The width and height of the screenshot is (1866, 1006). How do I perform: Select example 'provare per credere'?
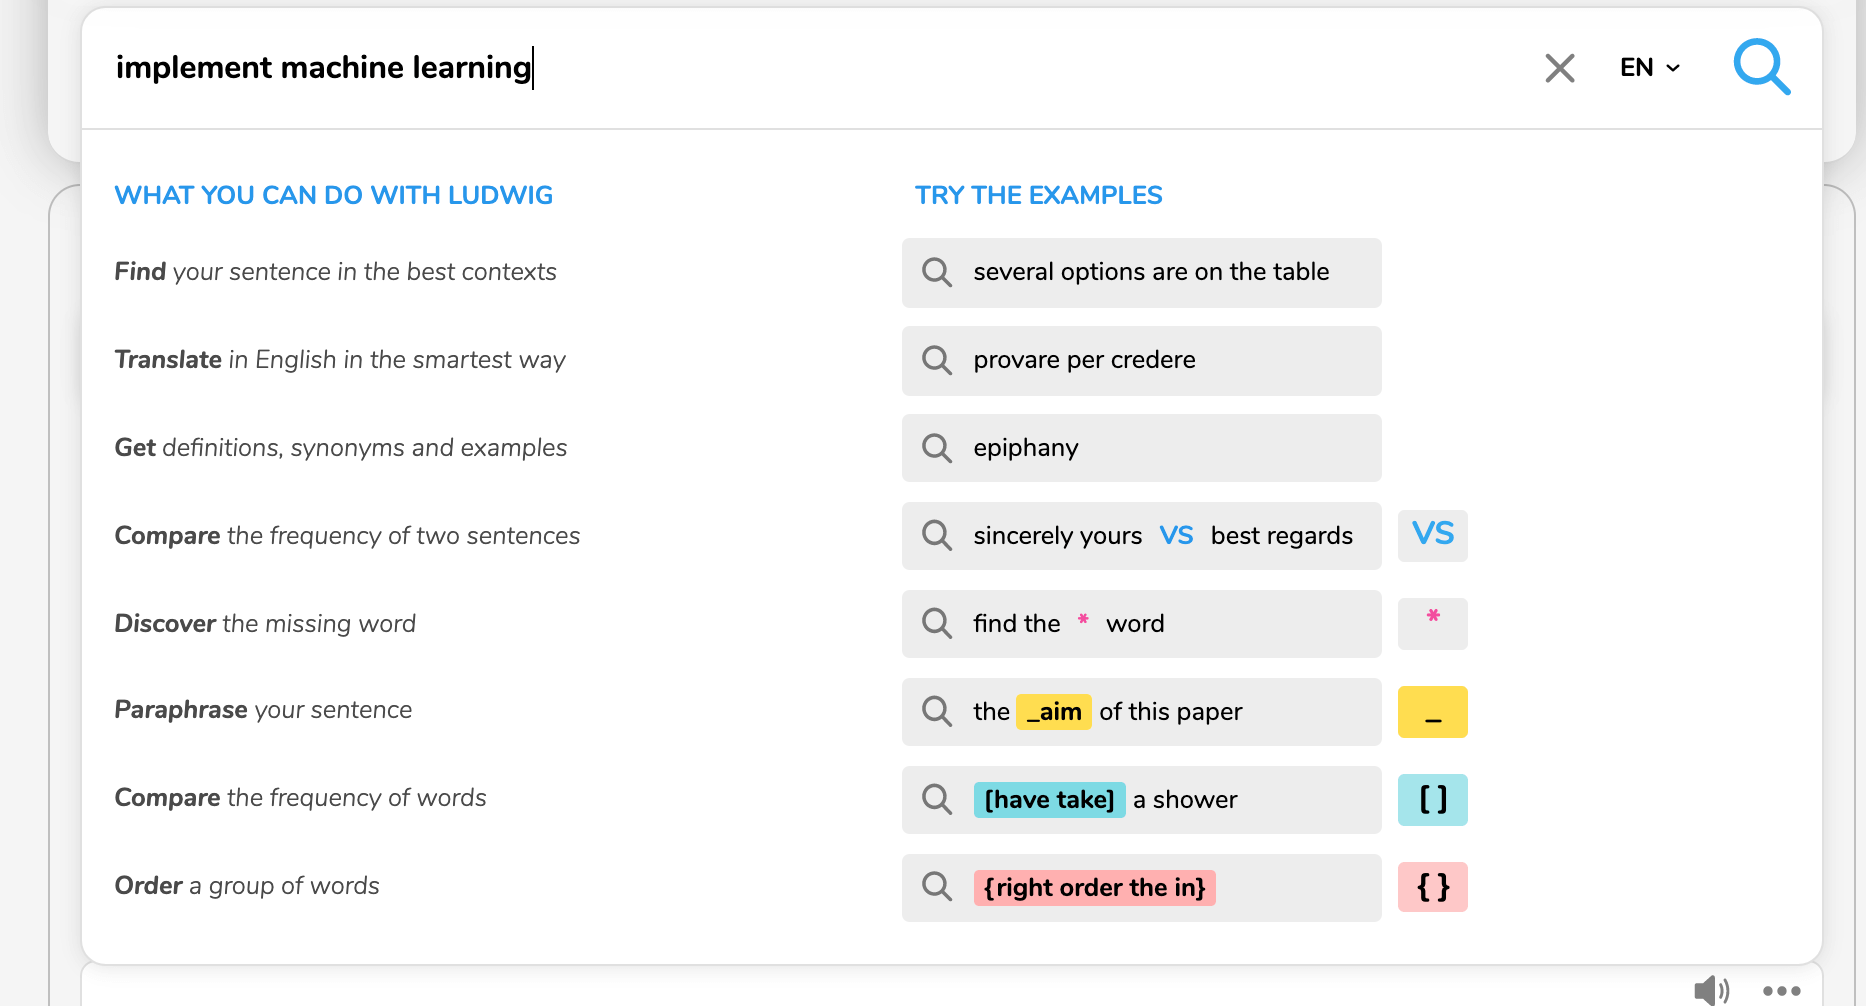click(1142, 361)
